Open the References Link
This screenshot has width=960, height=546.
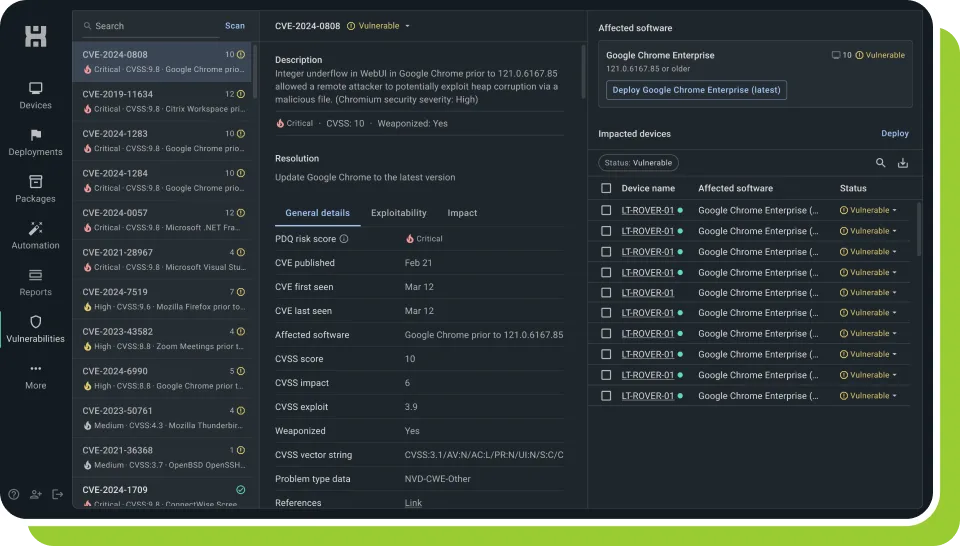413,503
